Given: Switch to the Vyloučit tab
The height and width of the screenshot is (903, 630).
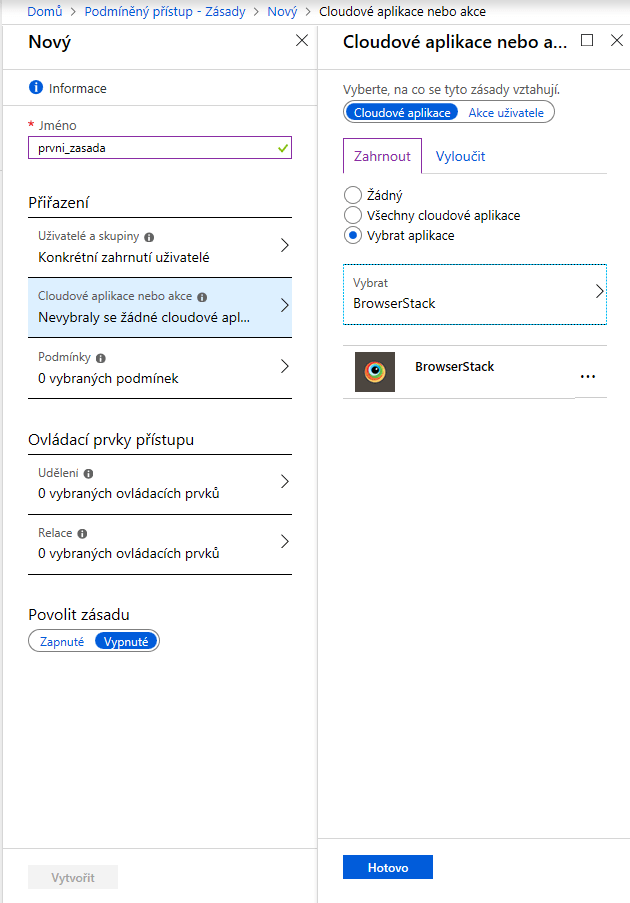Looking at the screenshot, I should (x=460, y=156).
